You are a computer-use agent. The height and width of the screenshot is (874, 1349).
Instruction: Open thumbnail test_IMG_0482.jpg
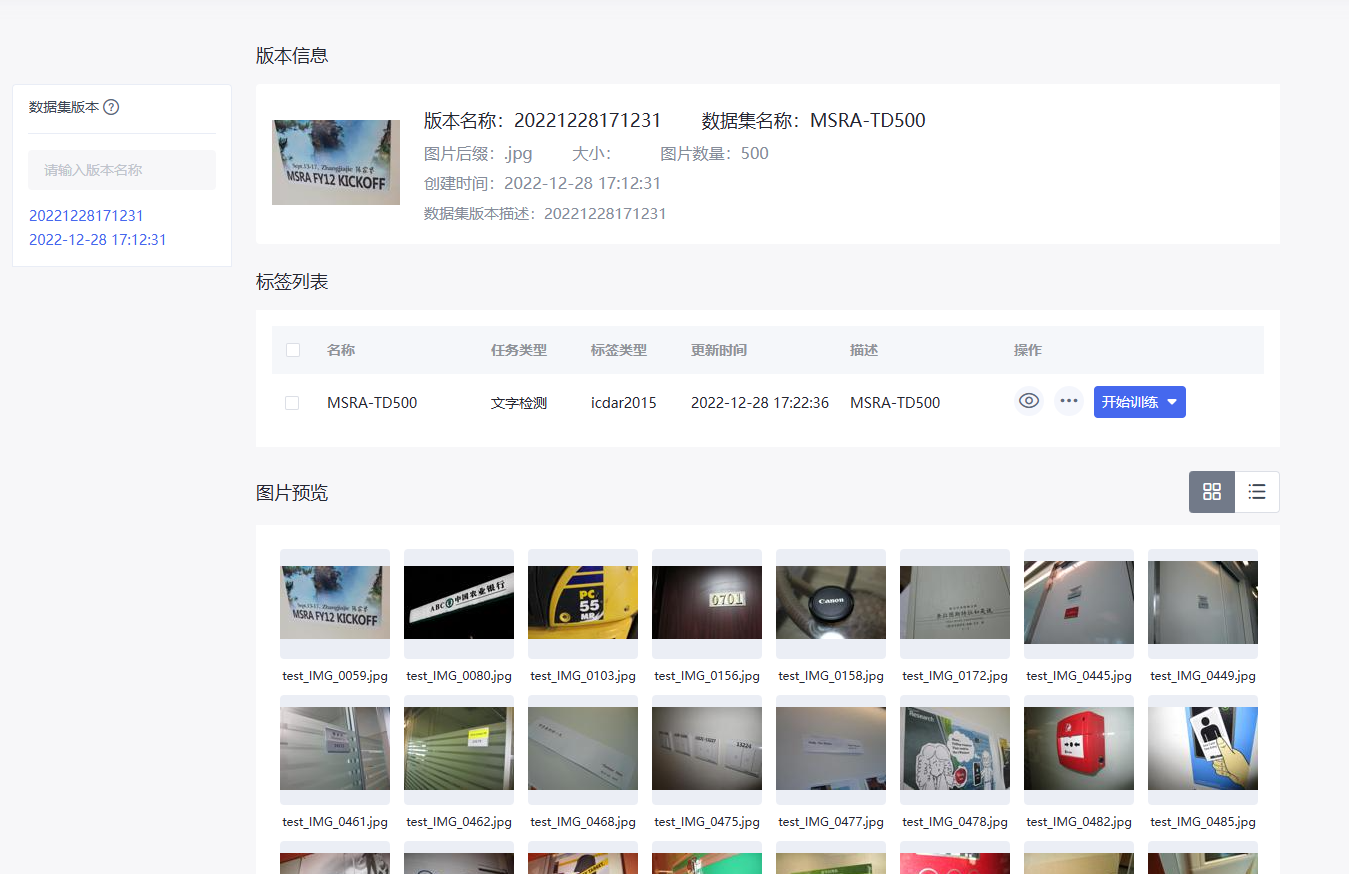pyautogui.click(x=1079, y=749)
